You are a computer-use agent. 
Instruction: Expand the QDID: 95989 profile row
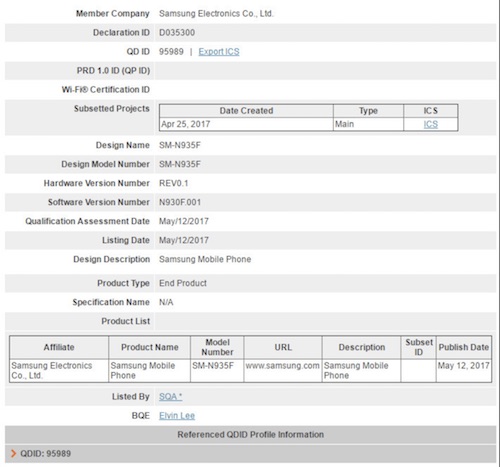(250, 454)
